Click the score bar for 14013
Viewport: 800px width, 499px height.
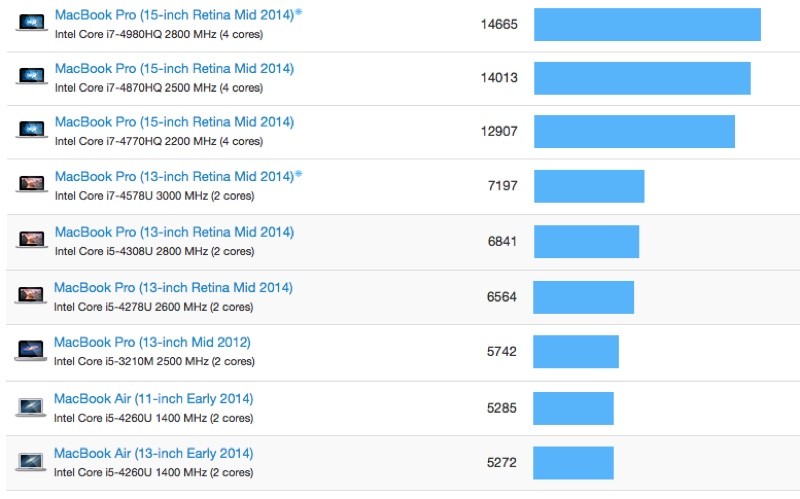pyautogui.click(x=642, y=78)
